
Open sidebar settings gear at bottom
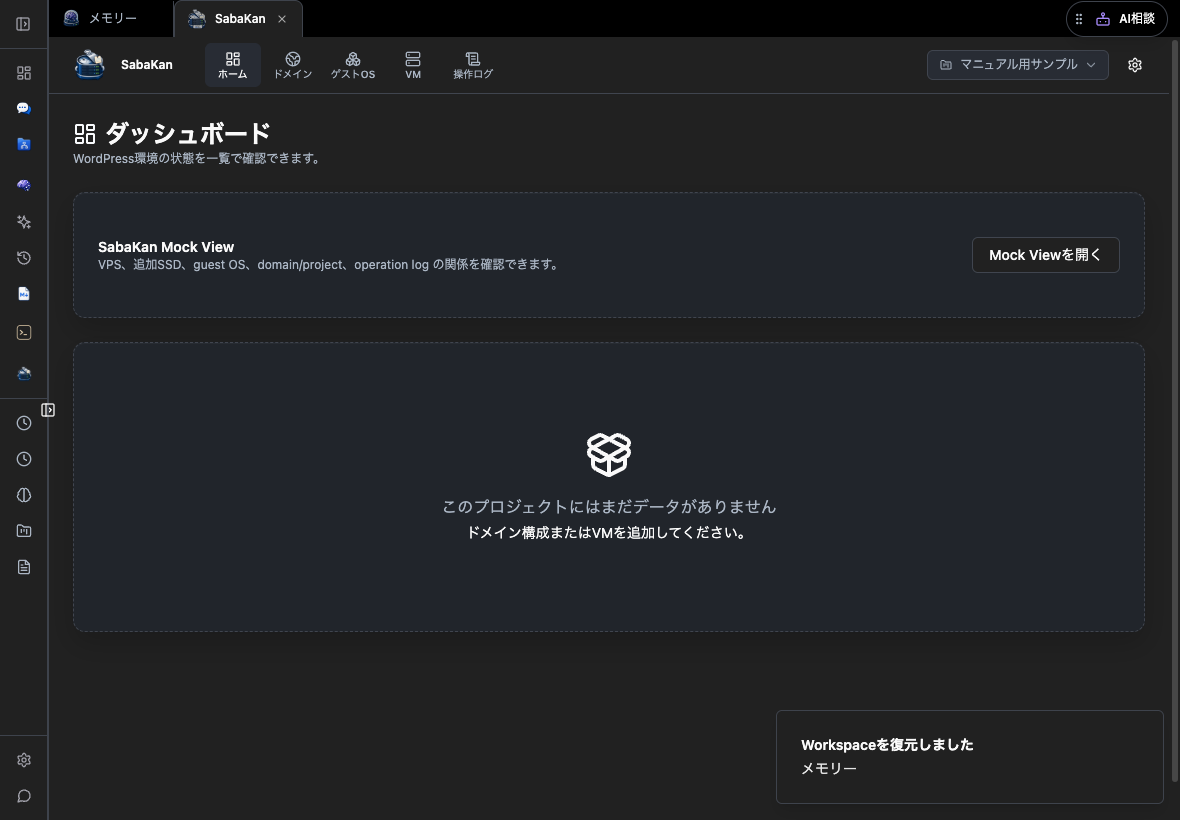click(x=23, y=760)
